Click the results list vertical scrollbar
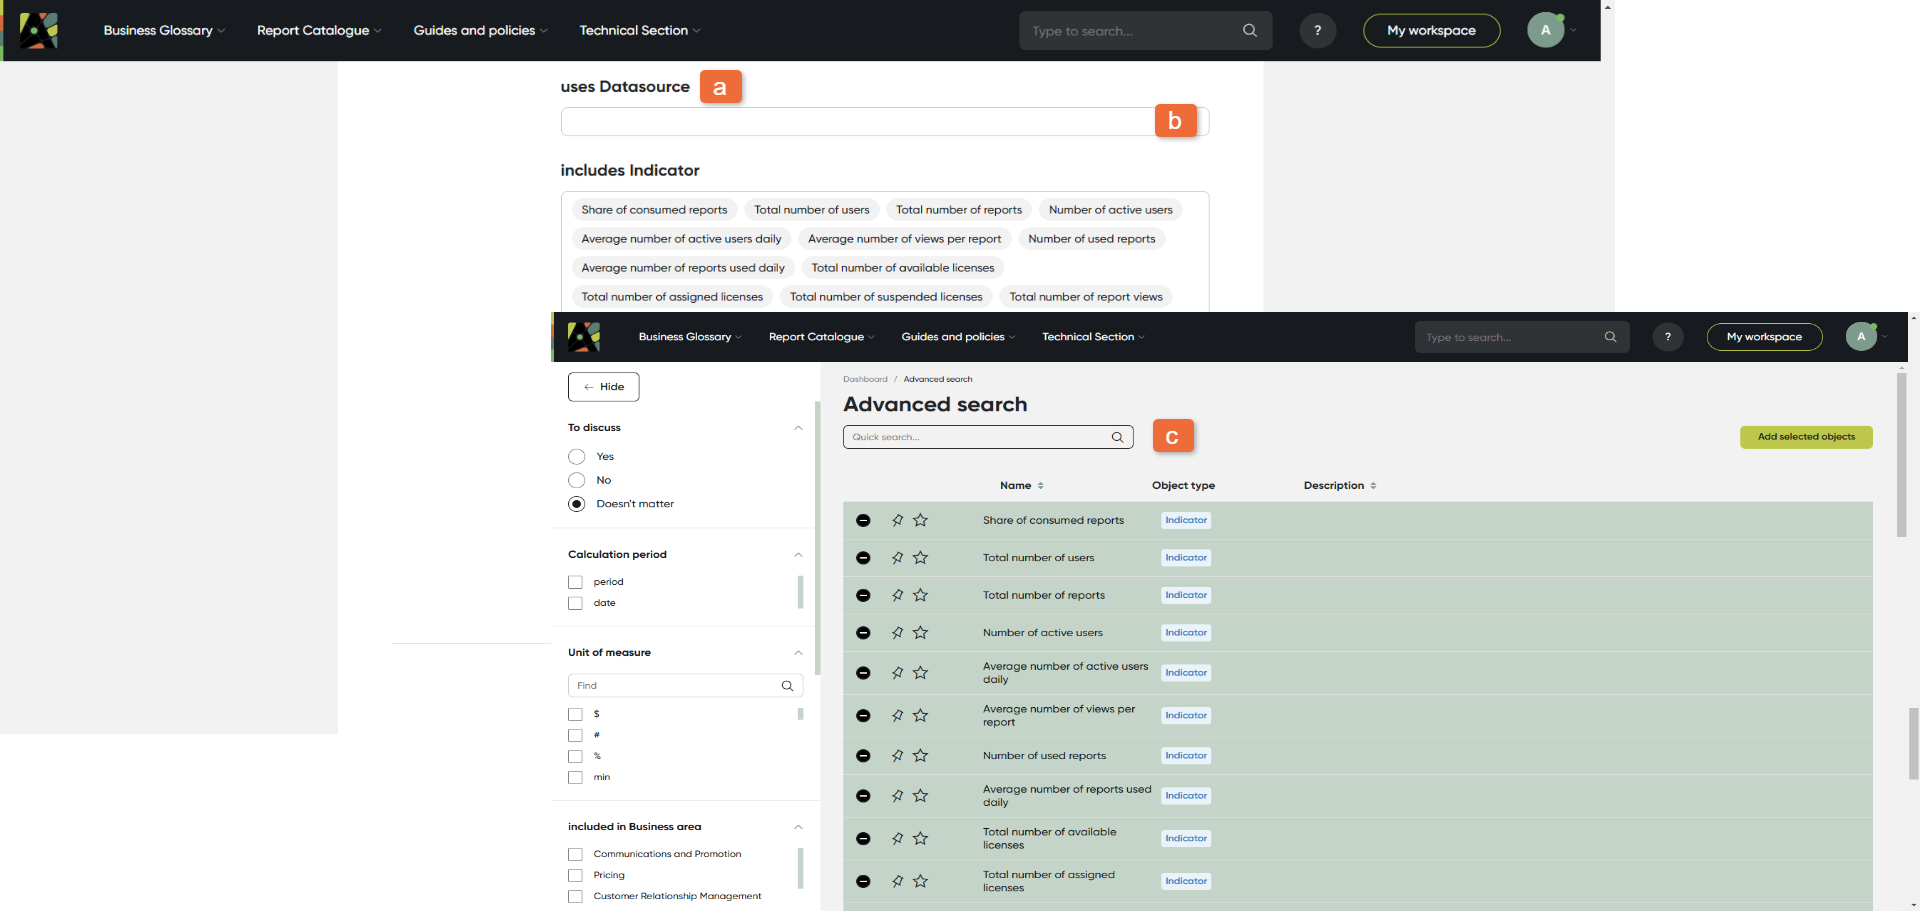 point(1901,455)
